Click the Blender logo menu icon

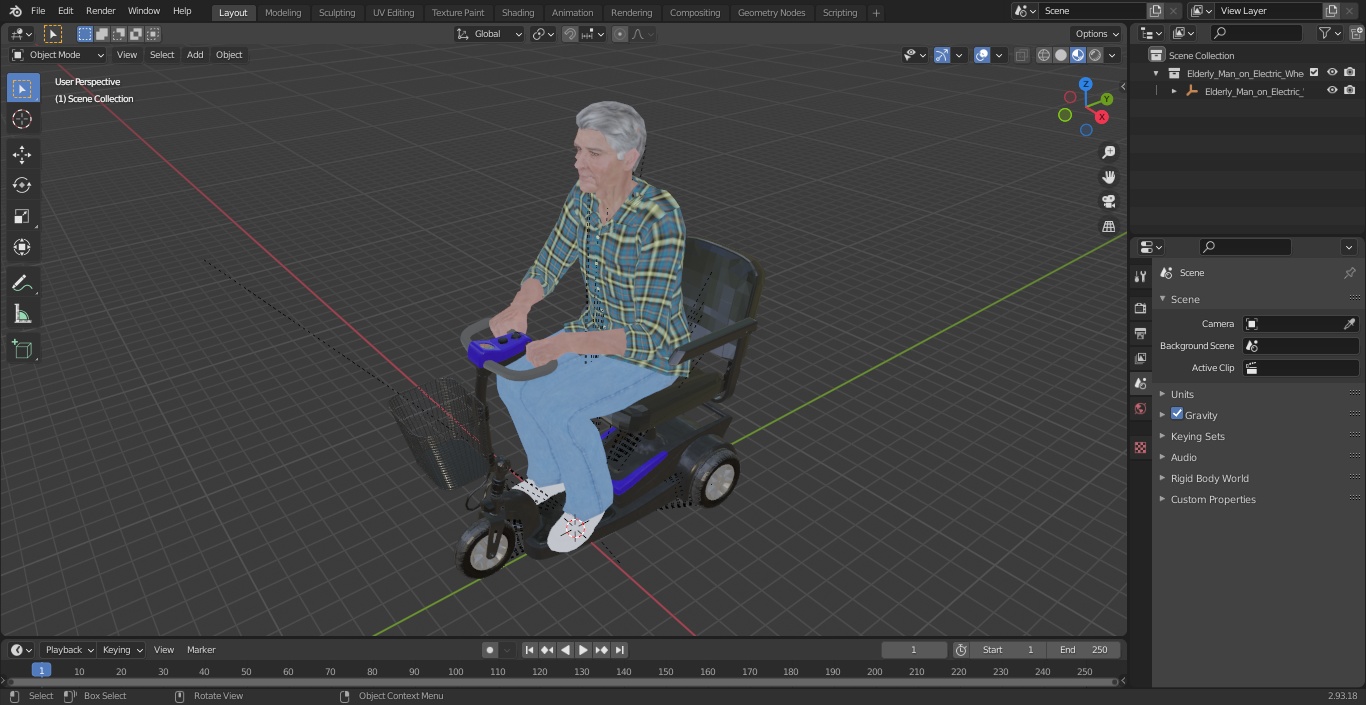coord(15,11)
